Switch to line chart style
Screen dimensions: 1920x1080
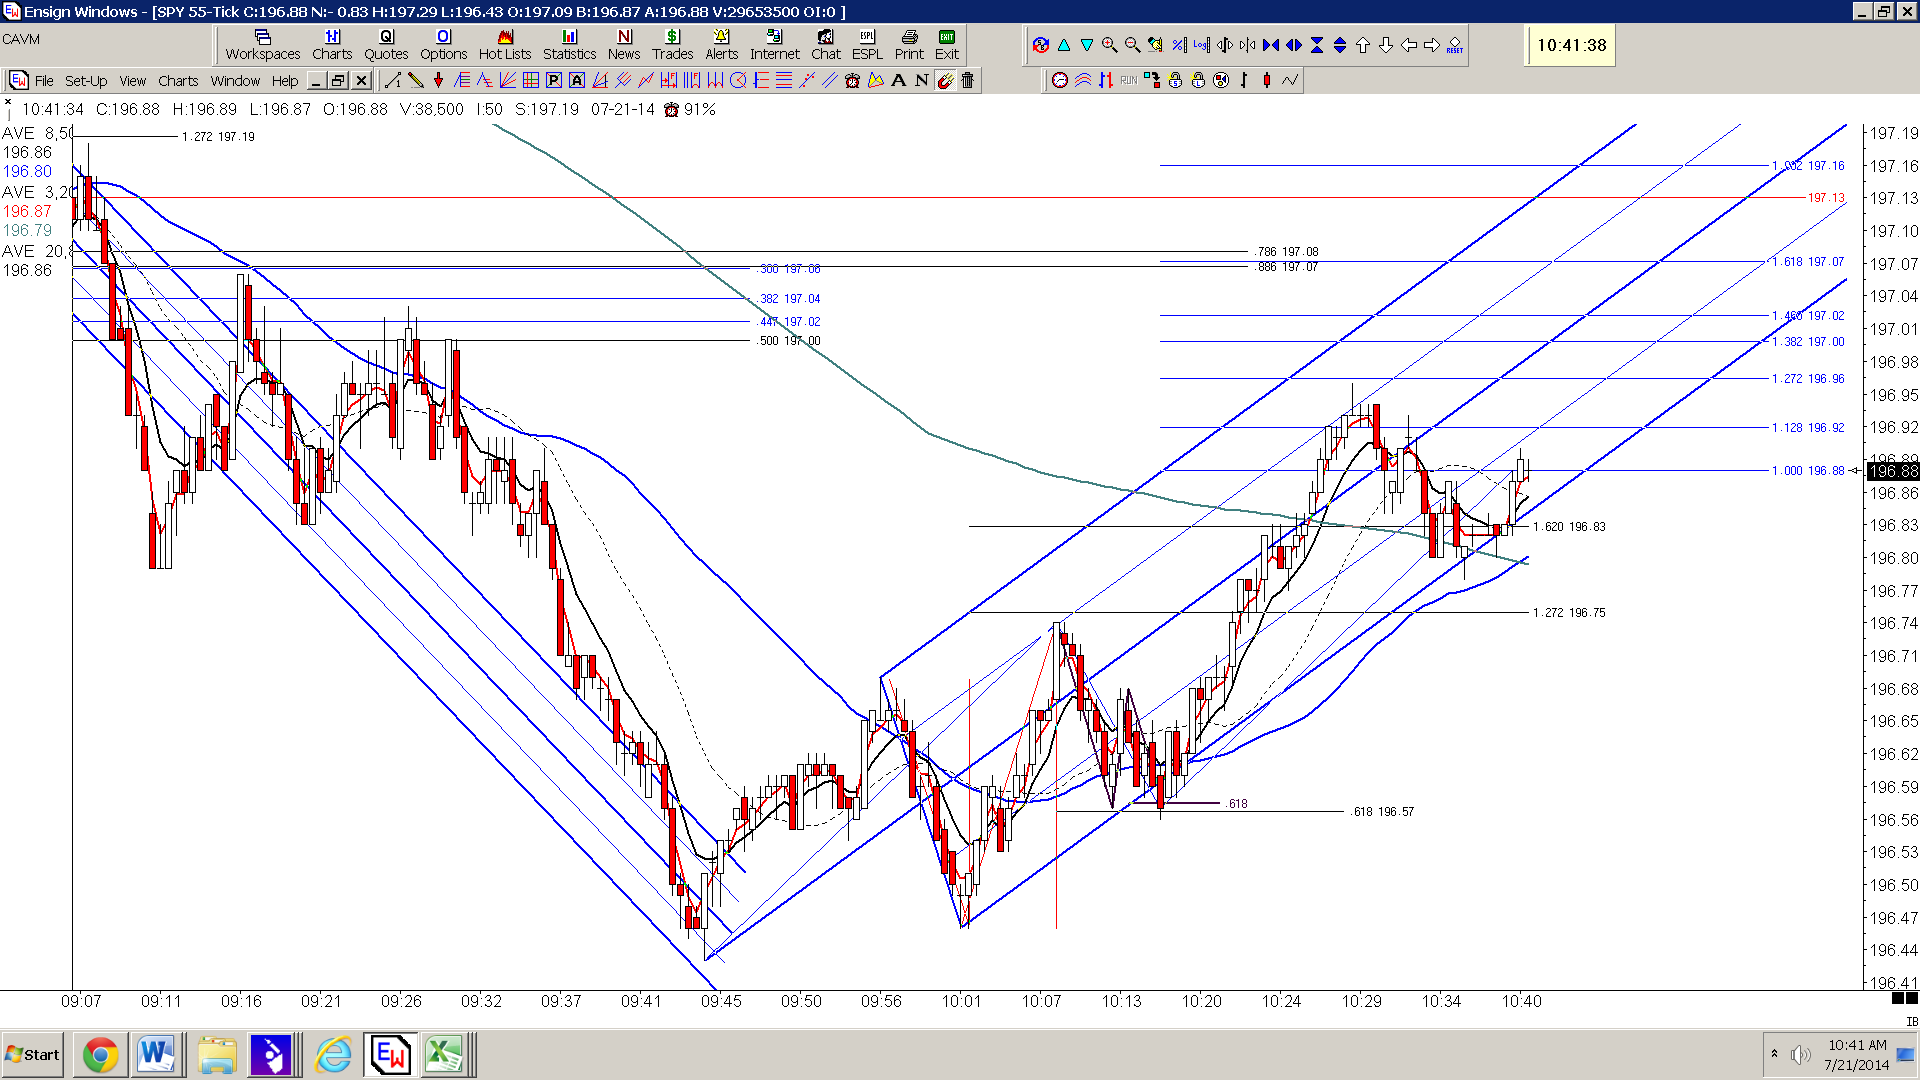(1290, 80)
